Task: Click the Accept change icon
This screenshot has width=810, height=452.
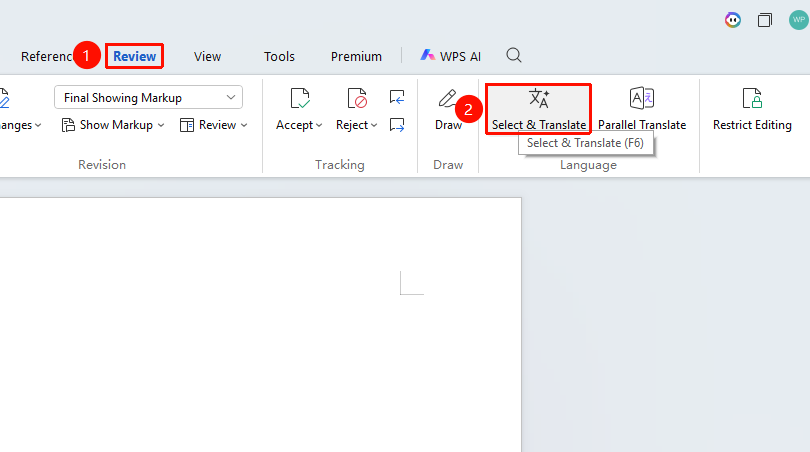Action: 300,98
